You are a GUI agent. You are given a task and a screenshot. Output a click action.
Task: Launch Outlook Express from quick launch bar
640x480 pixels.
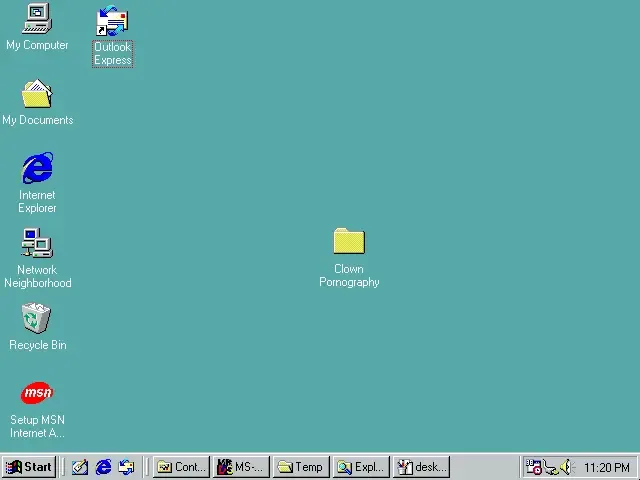(x=127, y=467)
